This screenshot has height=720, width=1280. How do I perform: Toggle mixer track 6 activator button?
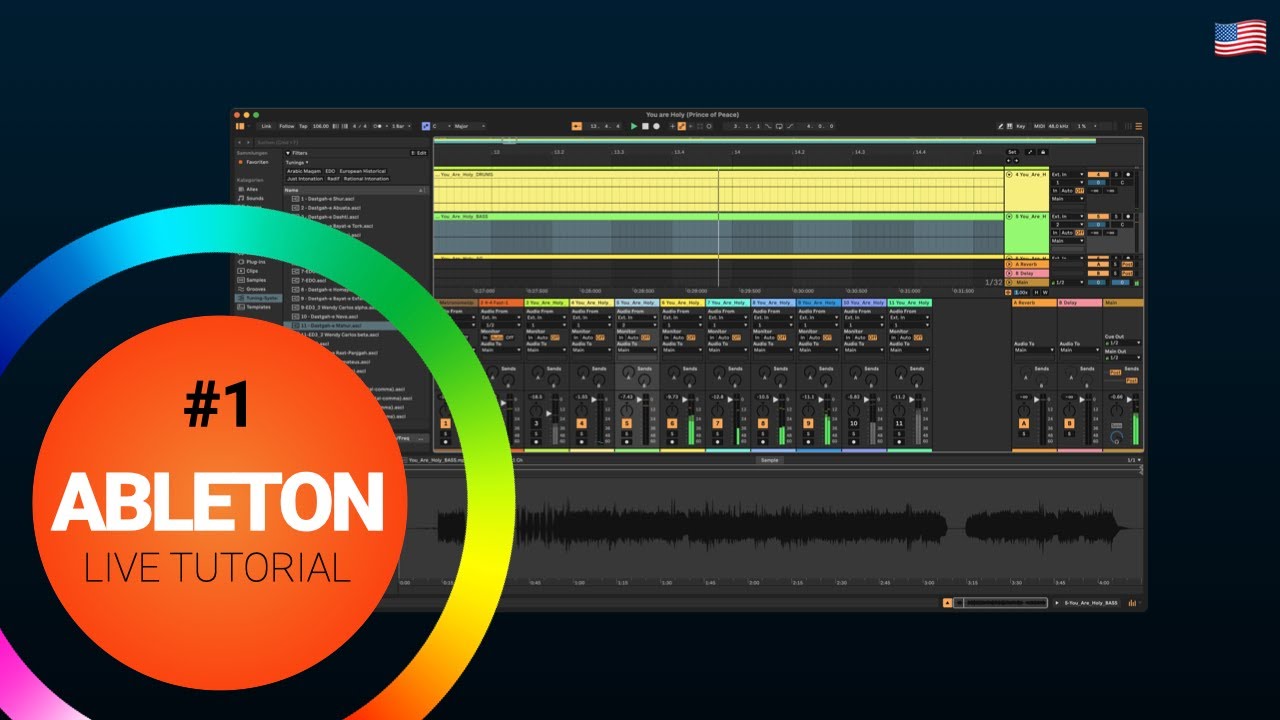click(672, 424)
